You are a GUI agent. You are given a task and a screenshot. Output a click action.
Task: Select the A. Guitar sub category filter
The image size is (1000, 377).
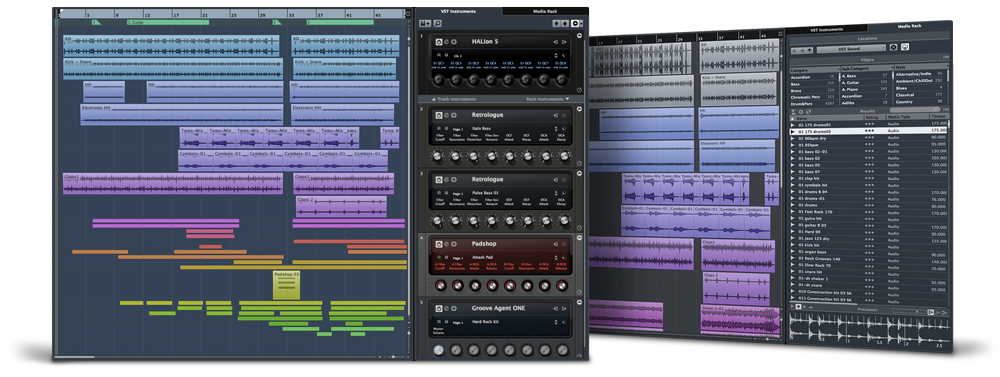click(865, 82)
